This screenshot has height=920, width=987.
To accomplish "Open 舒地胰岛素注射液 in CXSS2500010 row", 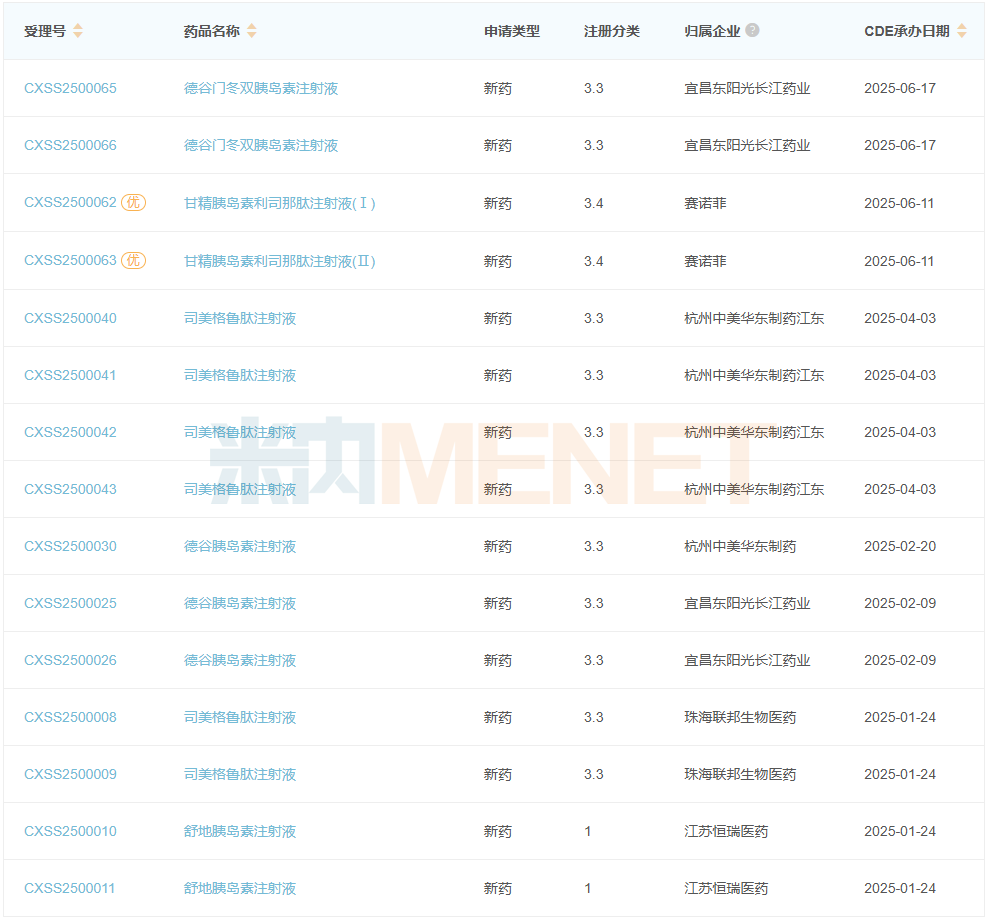I will click(x=240, y=831).
